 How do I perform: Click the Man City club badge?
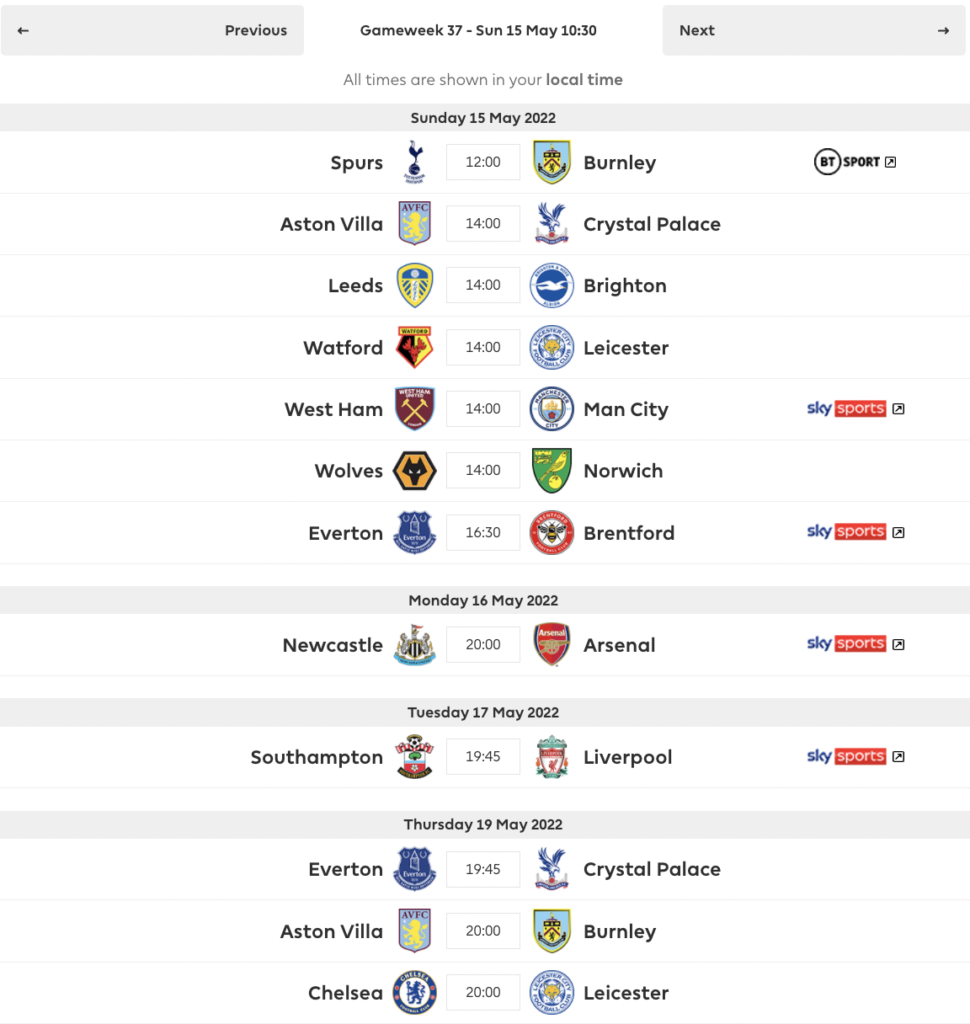(552, 409)
